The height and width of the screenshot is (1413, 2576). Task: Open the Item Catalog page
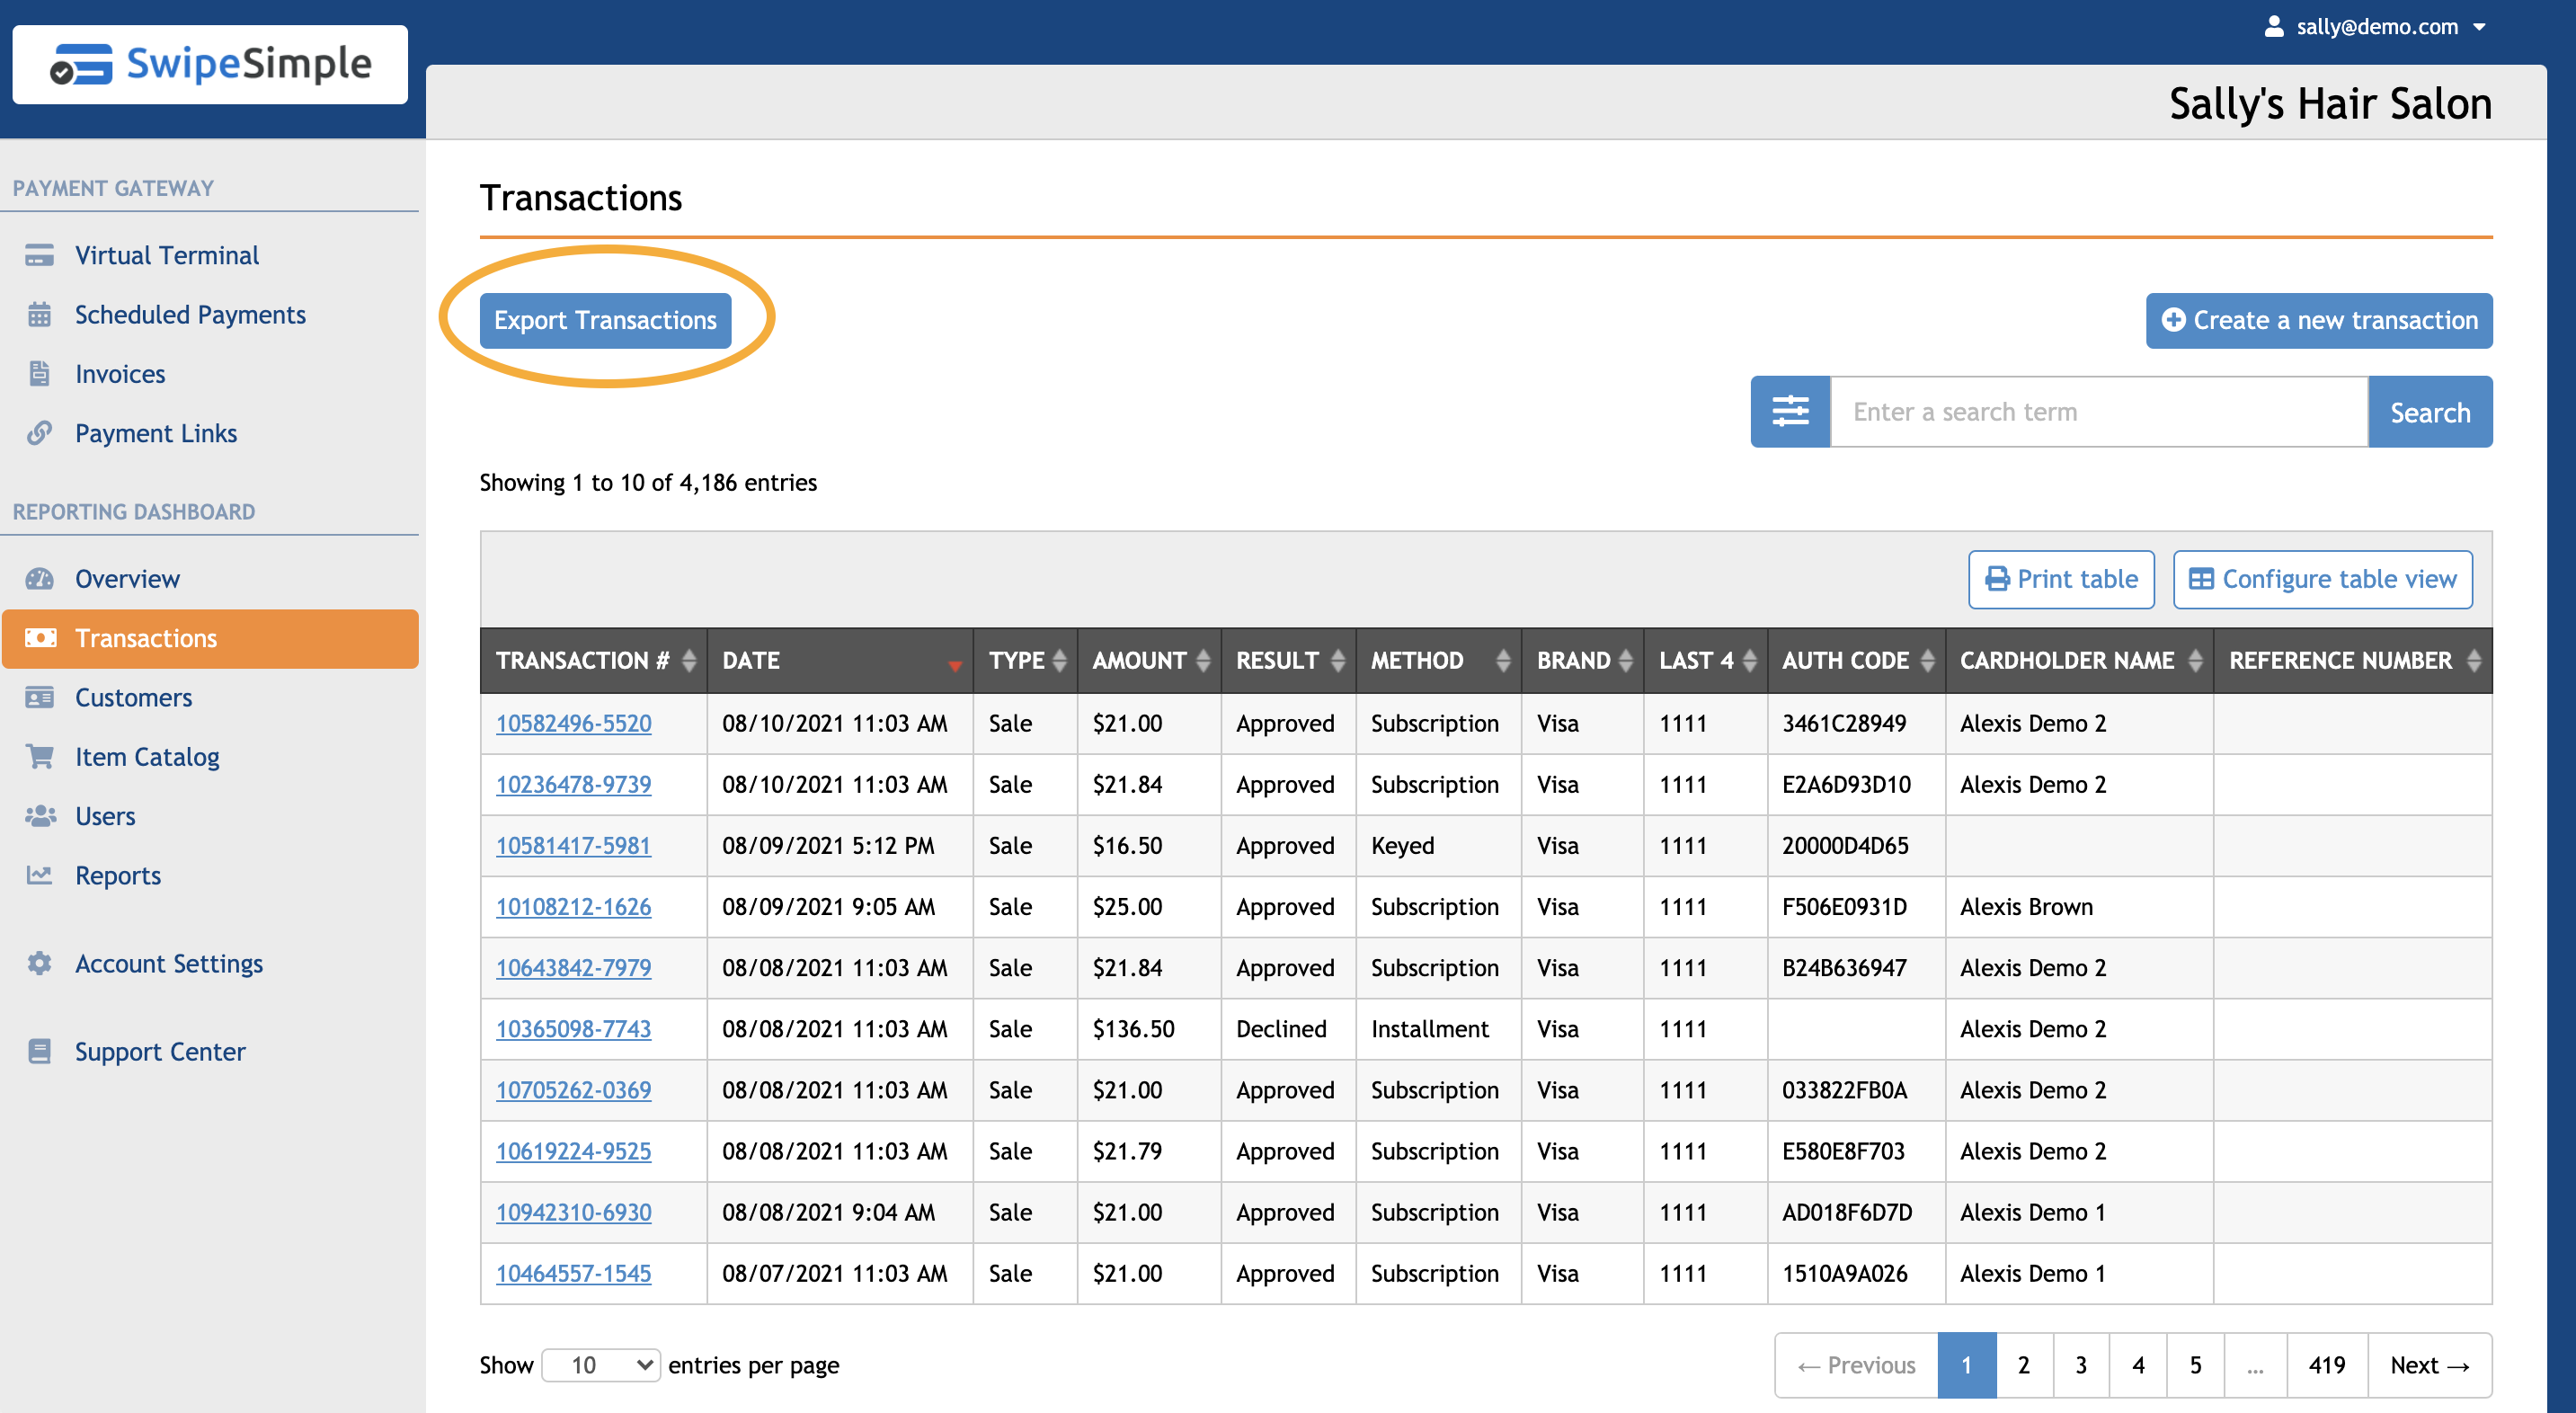(x=147, y=757)
